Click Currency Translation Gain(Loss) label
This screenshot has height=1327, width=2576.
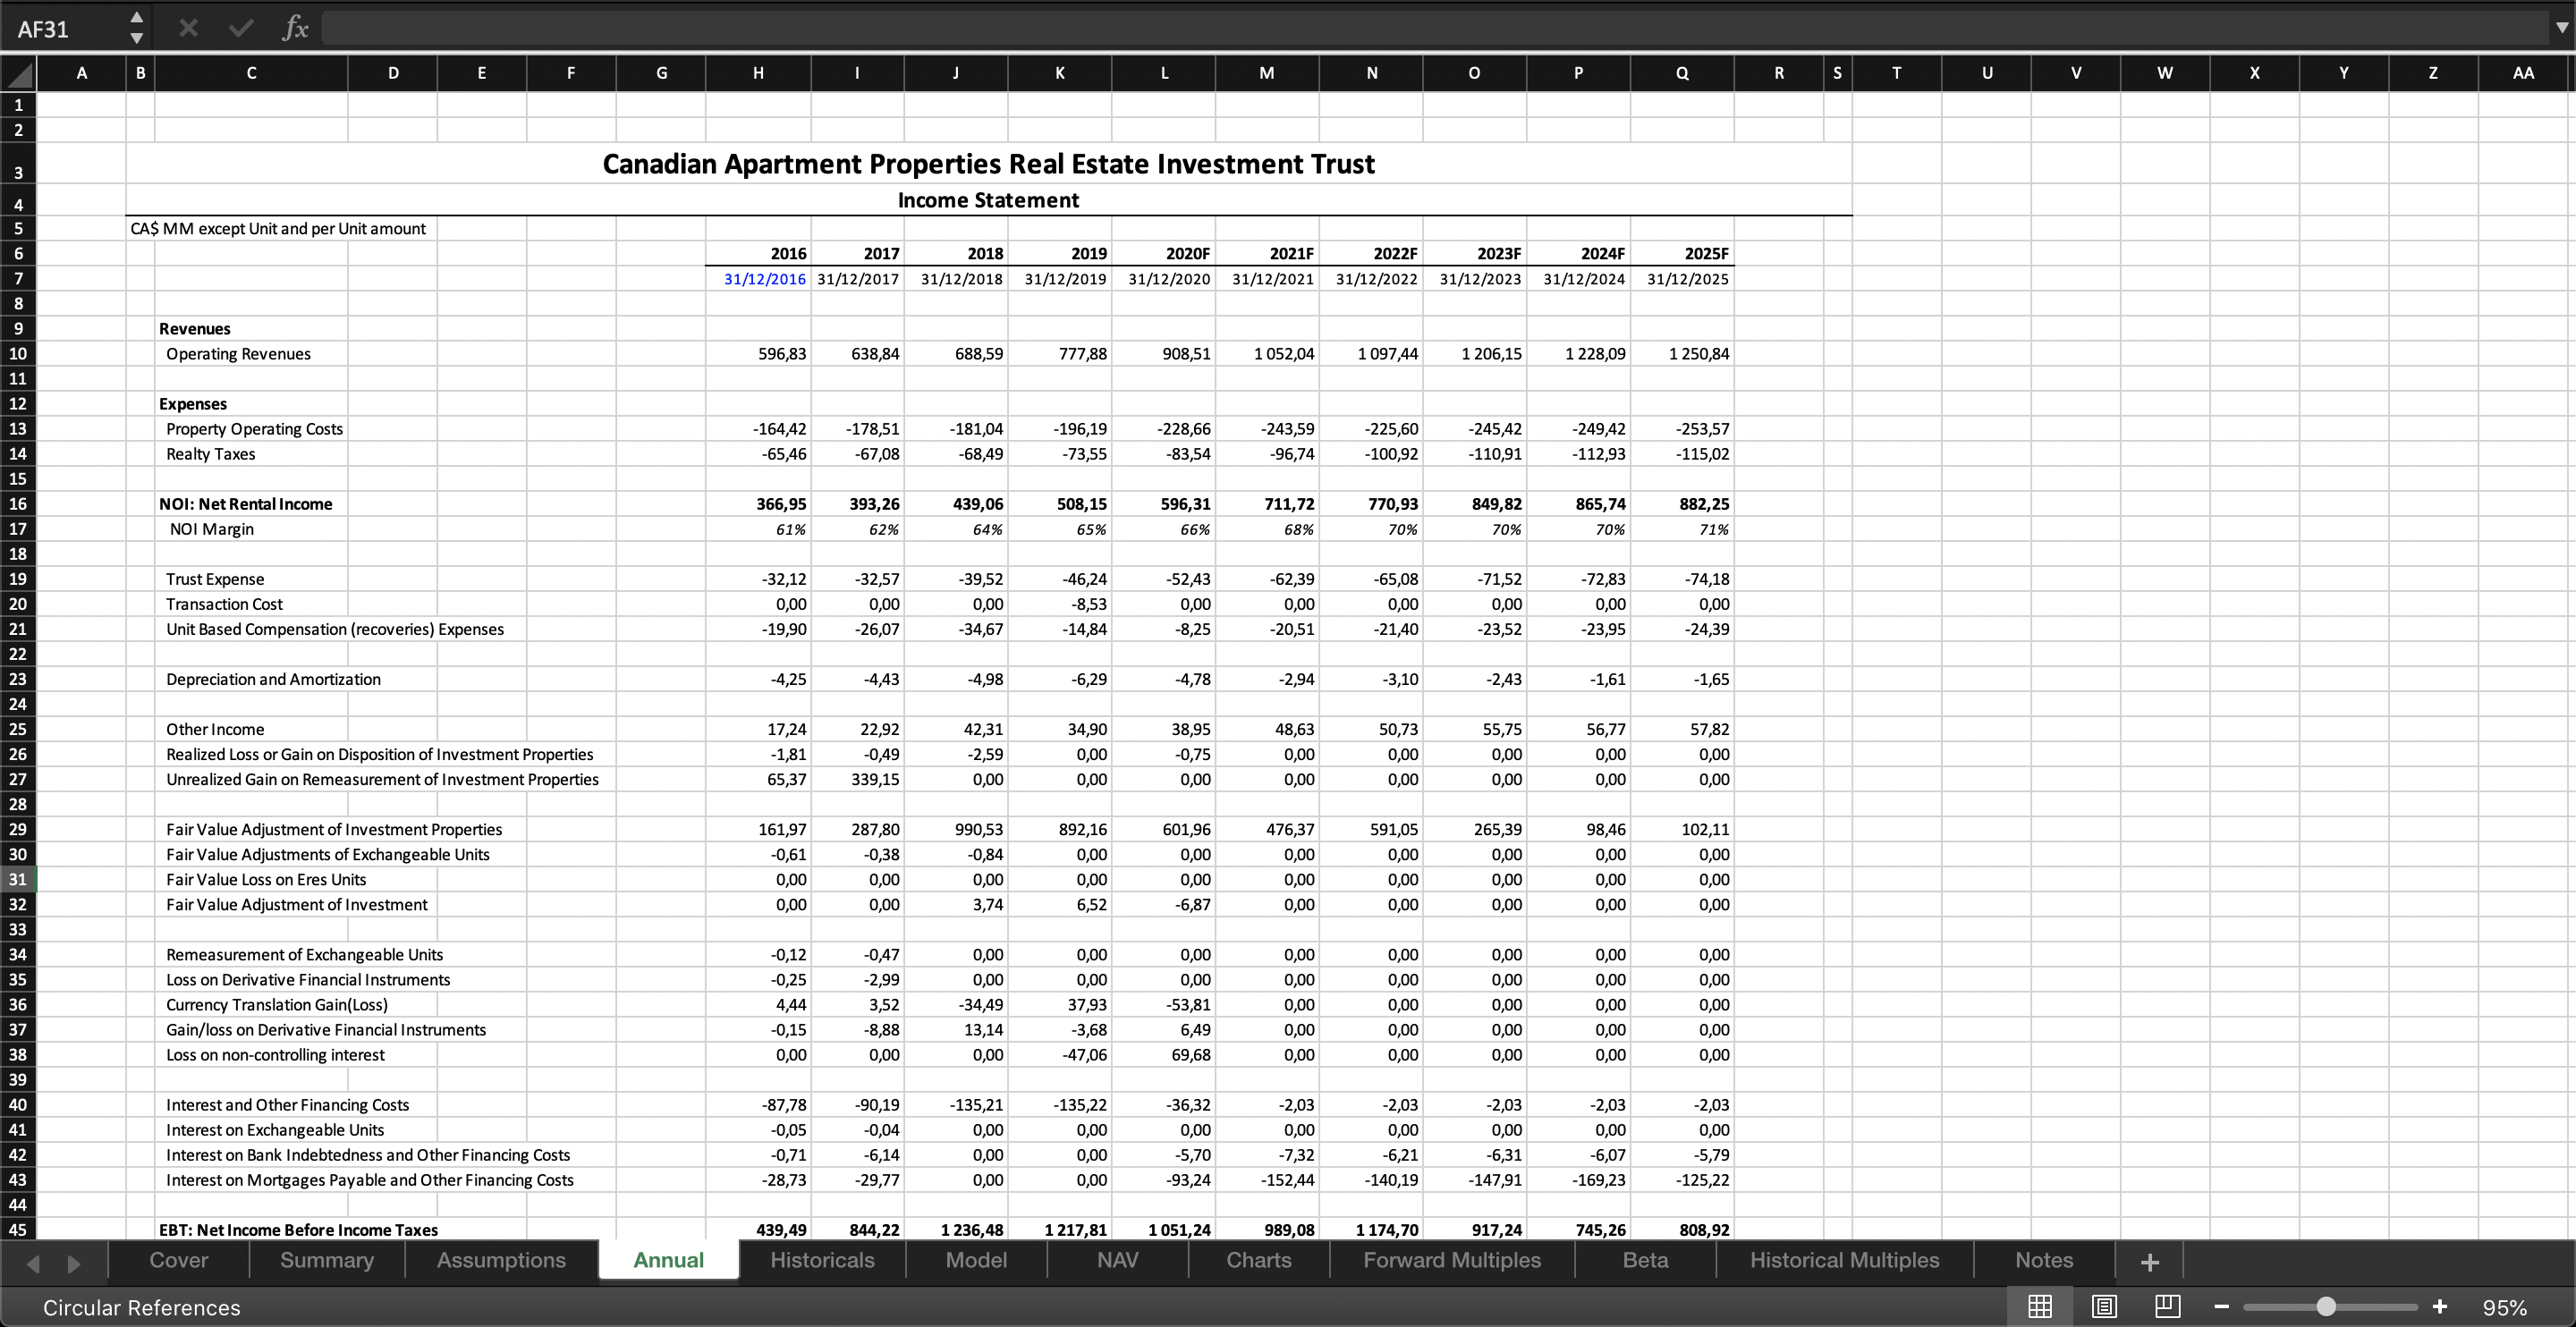(277, 1005)
